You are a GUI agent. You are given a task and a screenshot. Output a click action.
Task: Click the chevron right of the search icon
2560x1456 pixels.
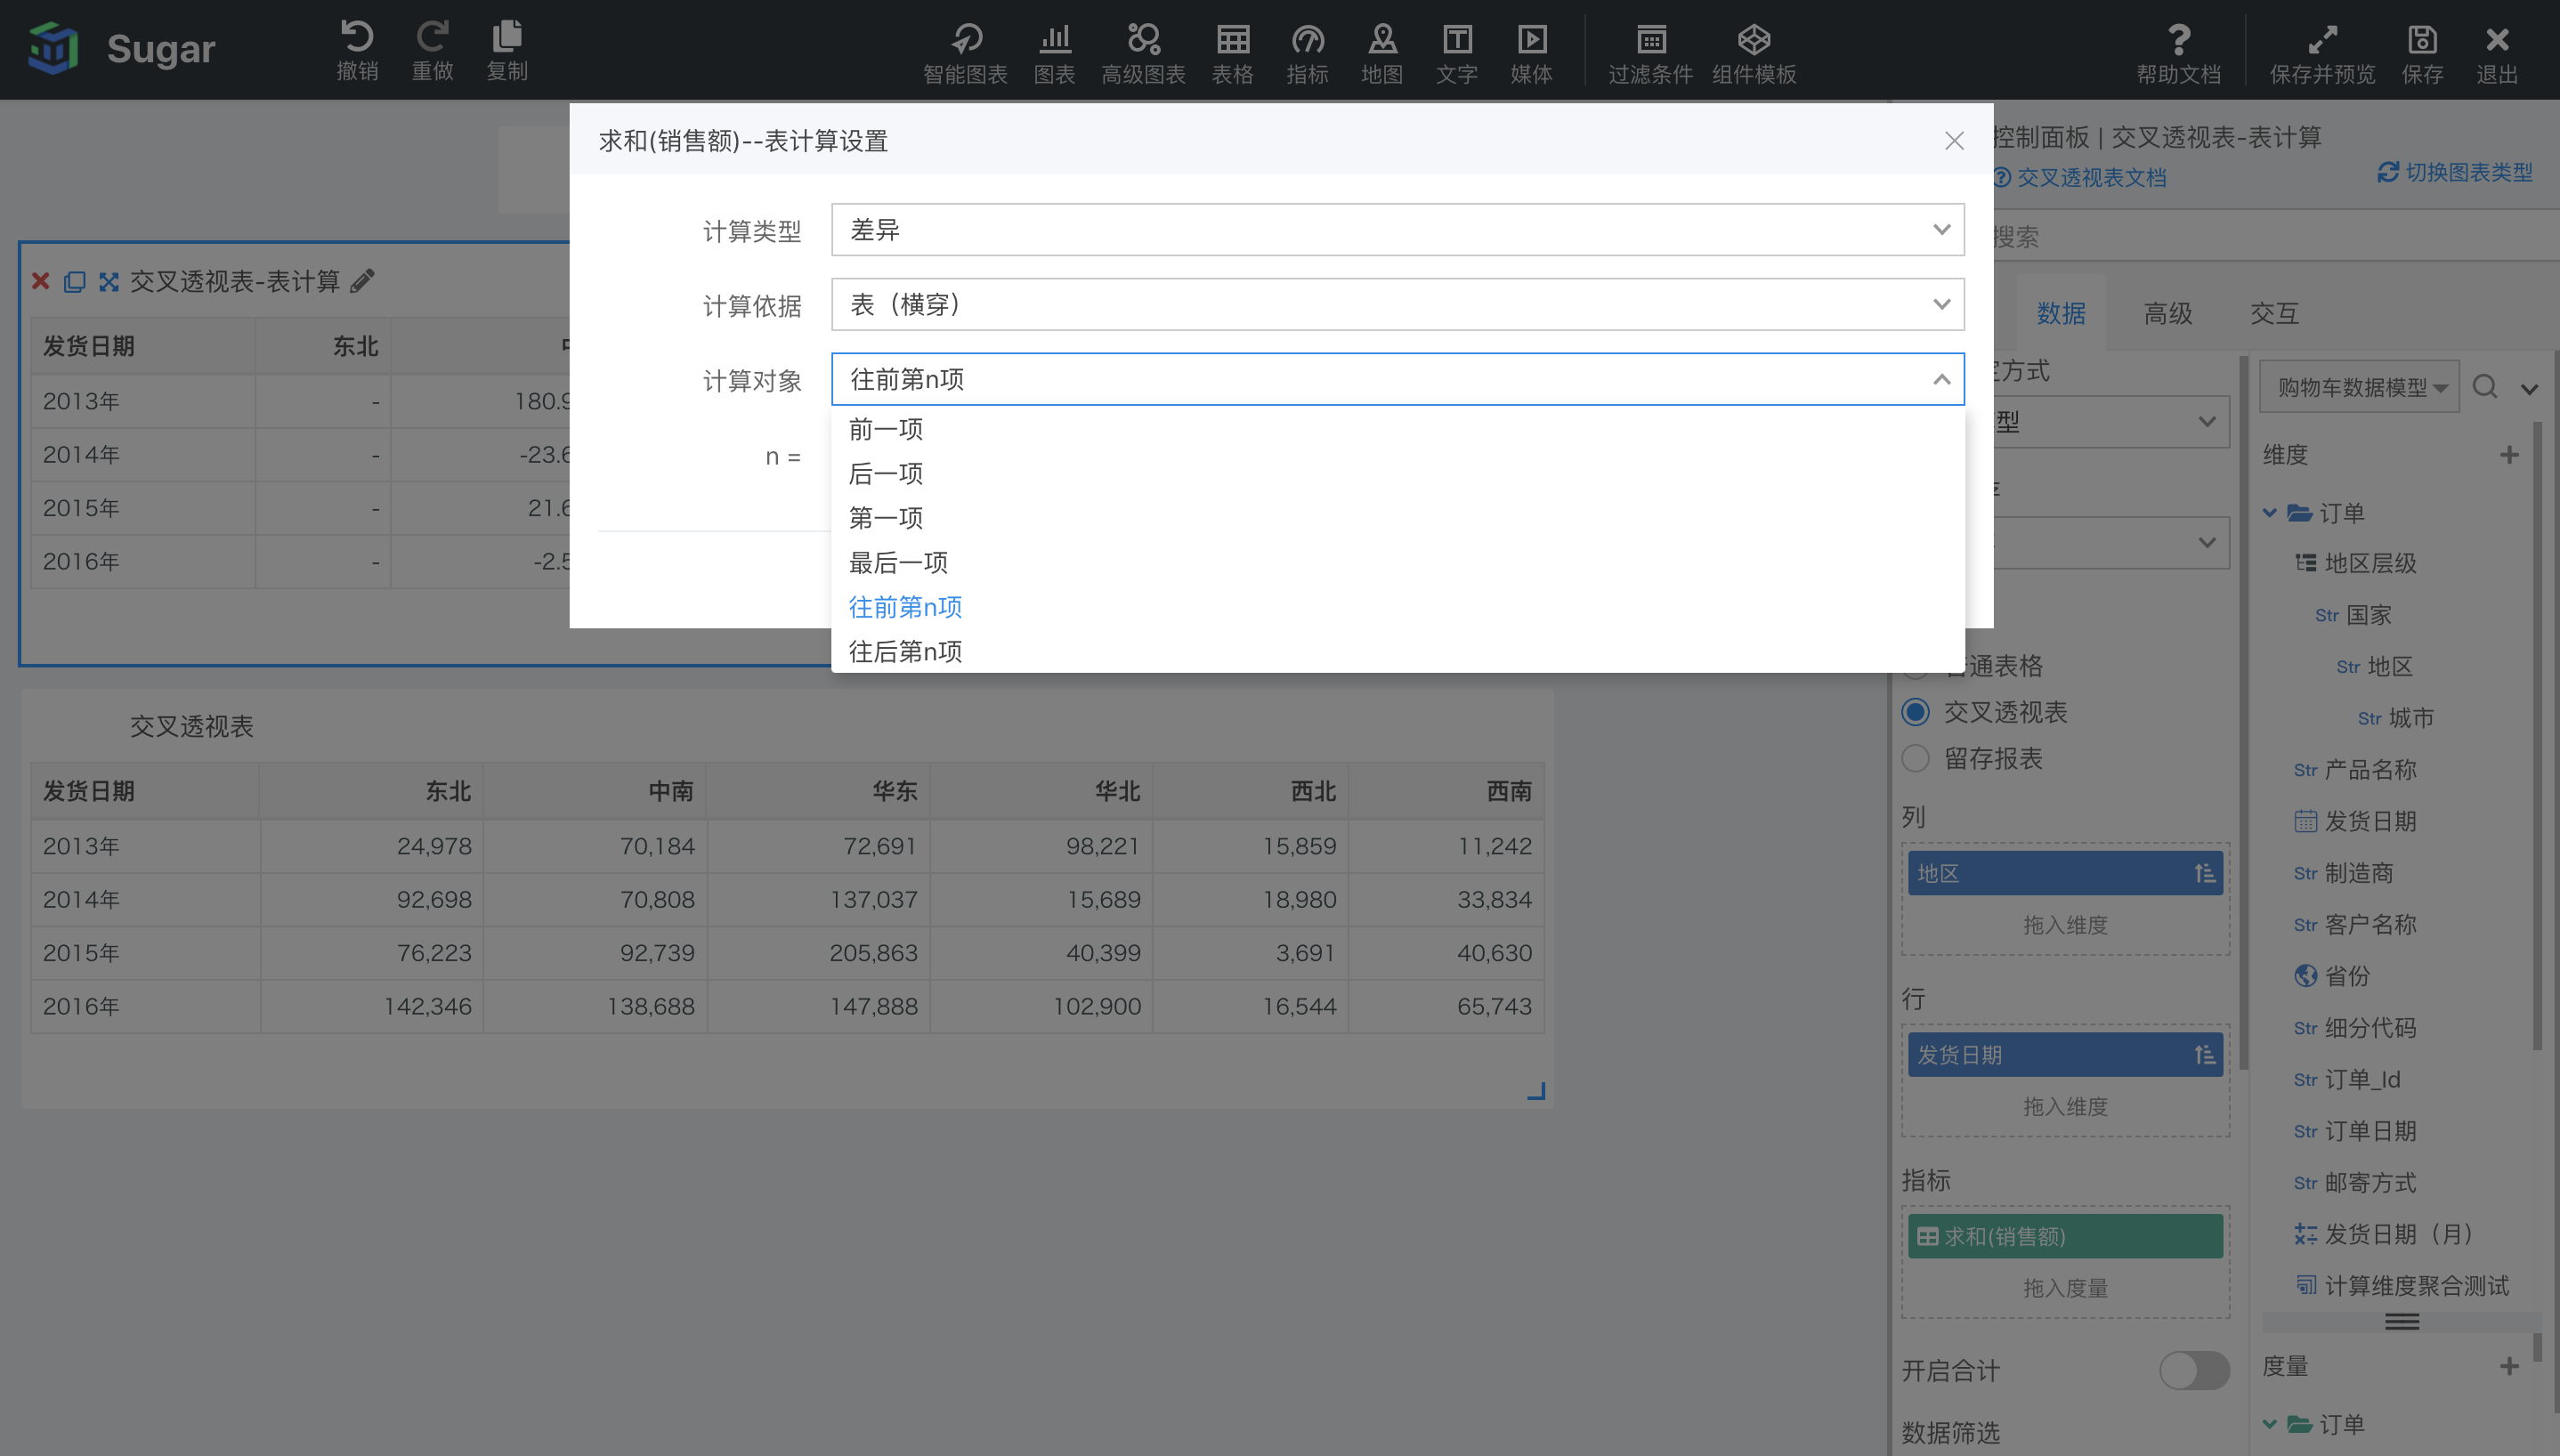pos(2529,389)
